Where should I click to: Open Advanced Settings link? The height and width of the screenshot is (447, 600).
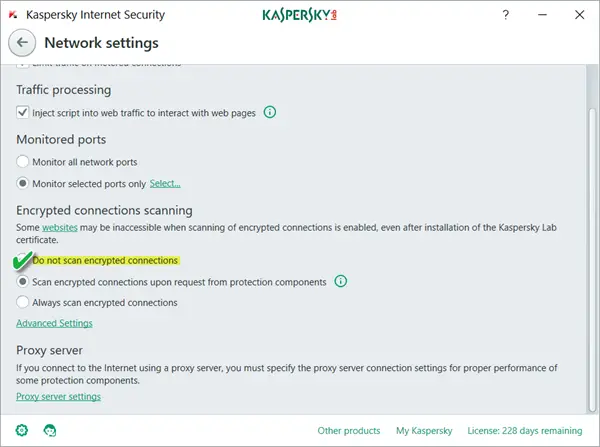(54, 323)
